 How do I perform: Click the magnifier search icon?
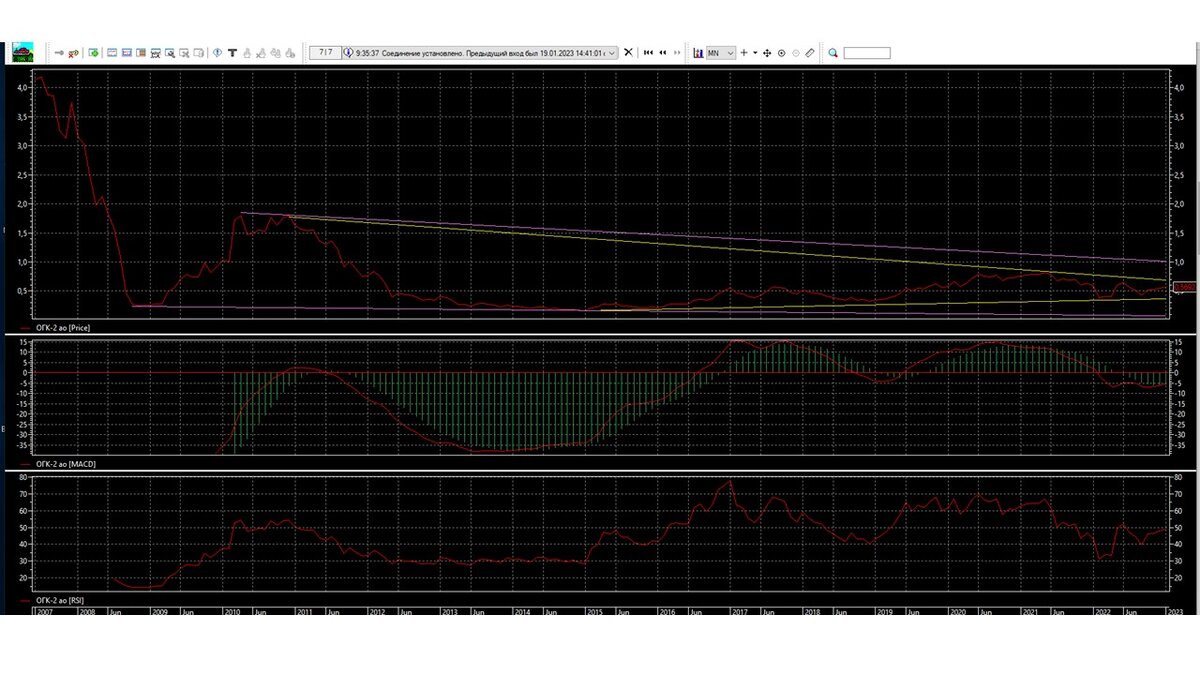click(833, 53)
